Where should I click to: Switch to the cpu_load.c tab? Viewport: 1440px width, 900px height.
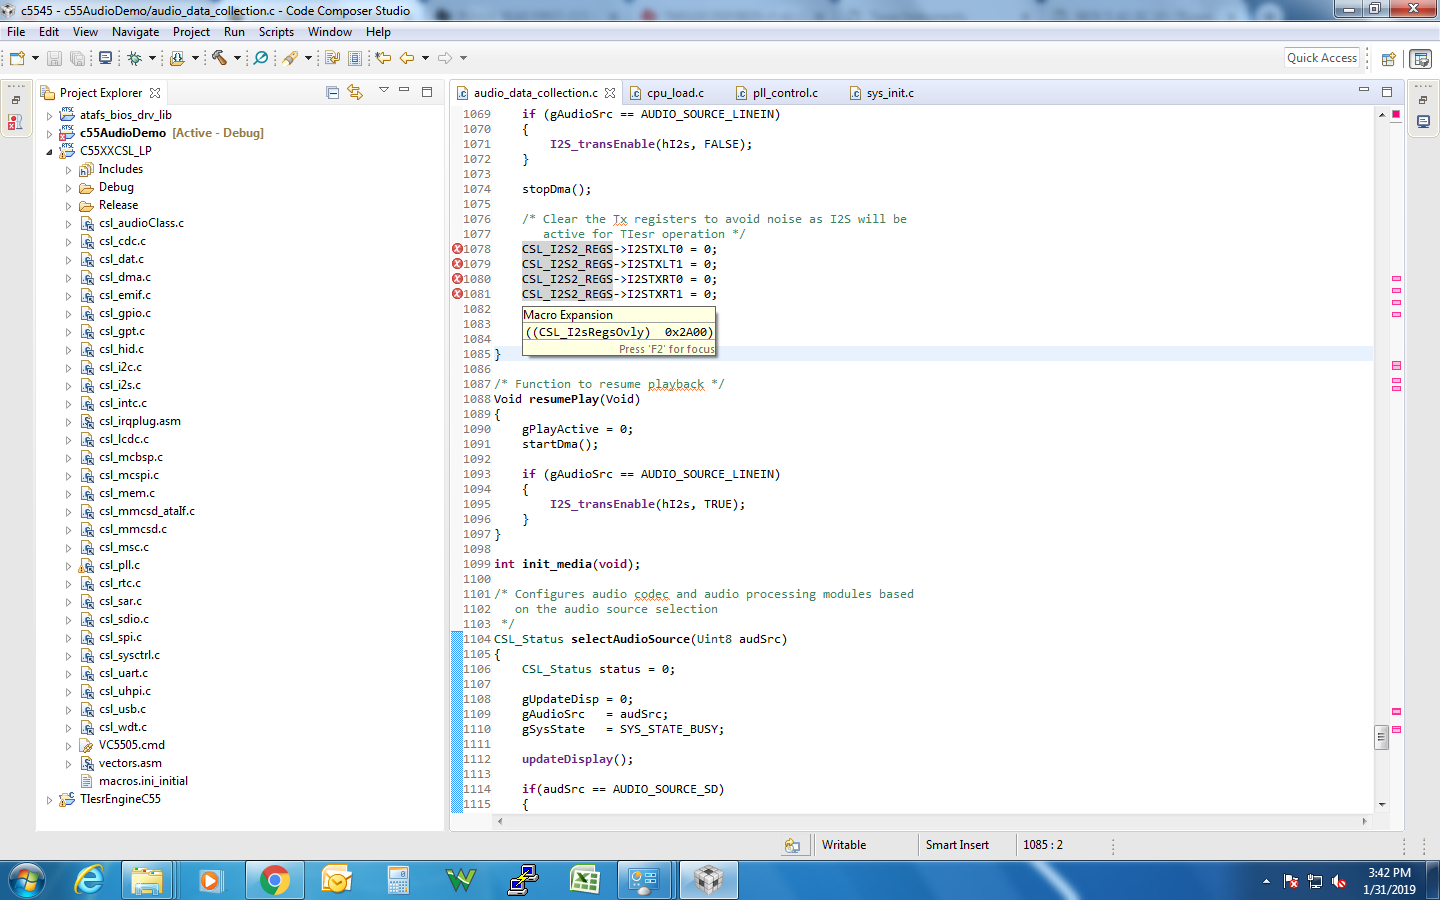675,93
